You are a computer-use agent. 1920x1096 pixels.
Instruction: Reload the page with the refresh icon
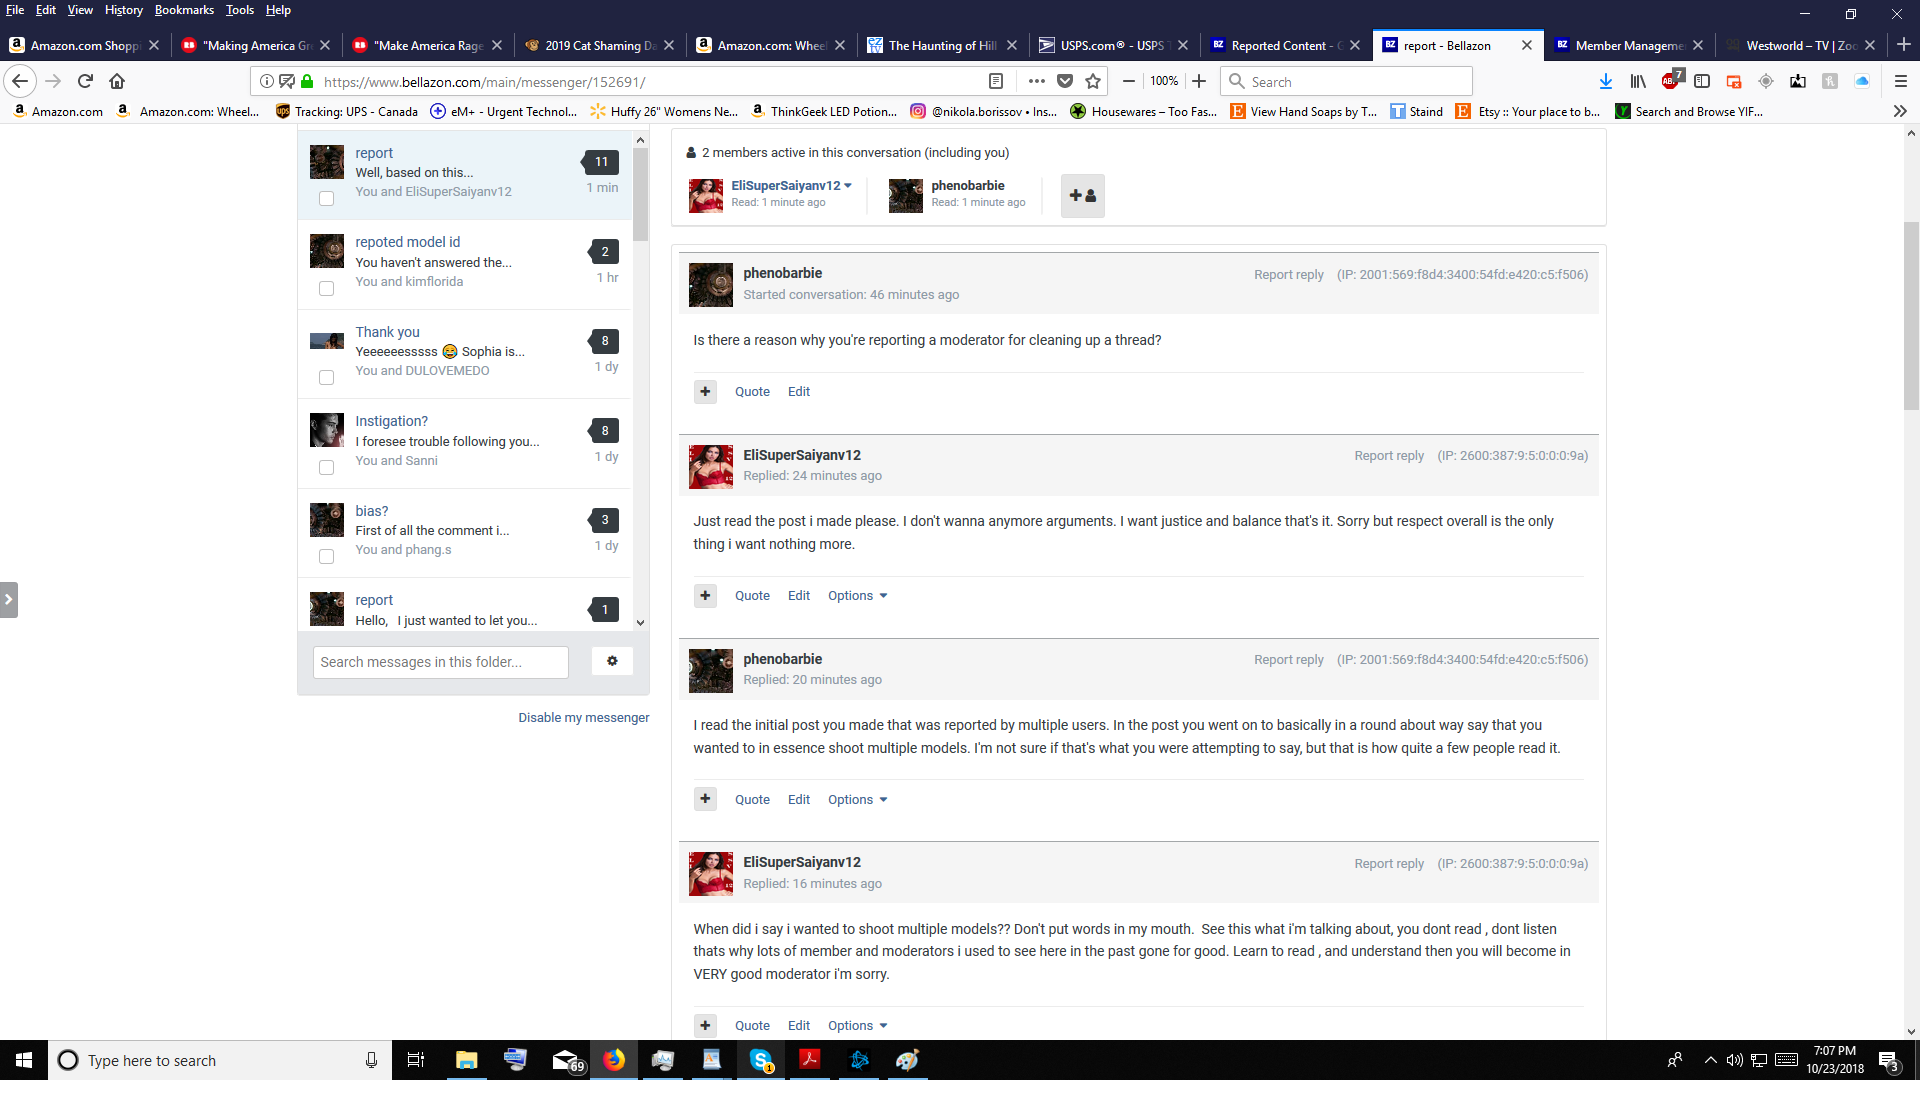[x=85, y=81]
